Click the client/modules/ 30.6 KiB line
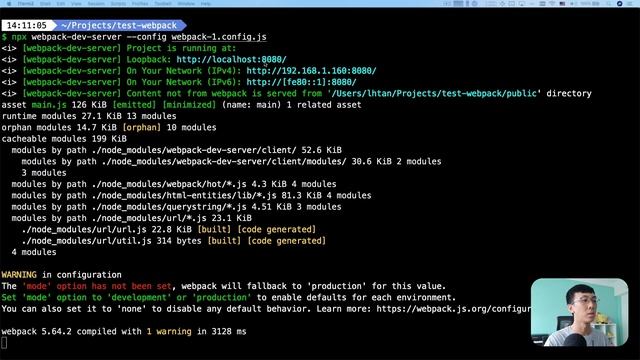 tap(231, 162)
